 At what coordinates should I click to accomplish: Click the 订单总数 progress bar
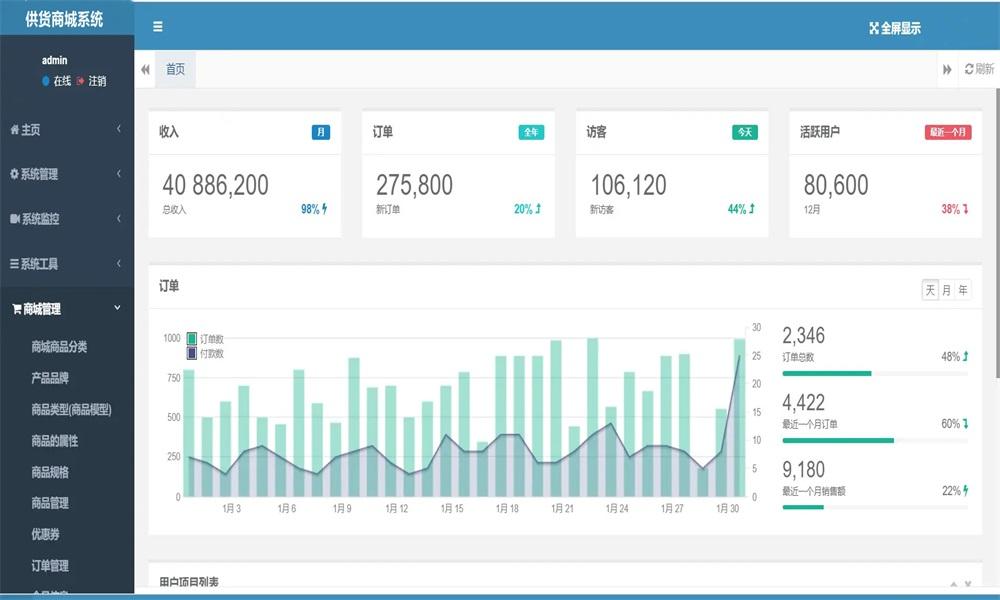tap(875, 374)
